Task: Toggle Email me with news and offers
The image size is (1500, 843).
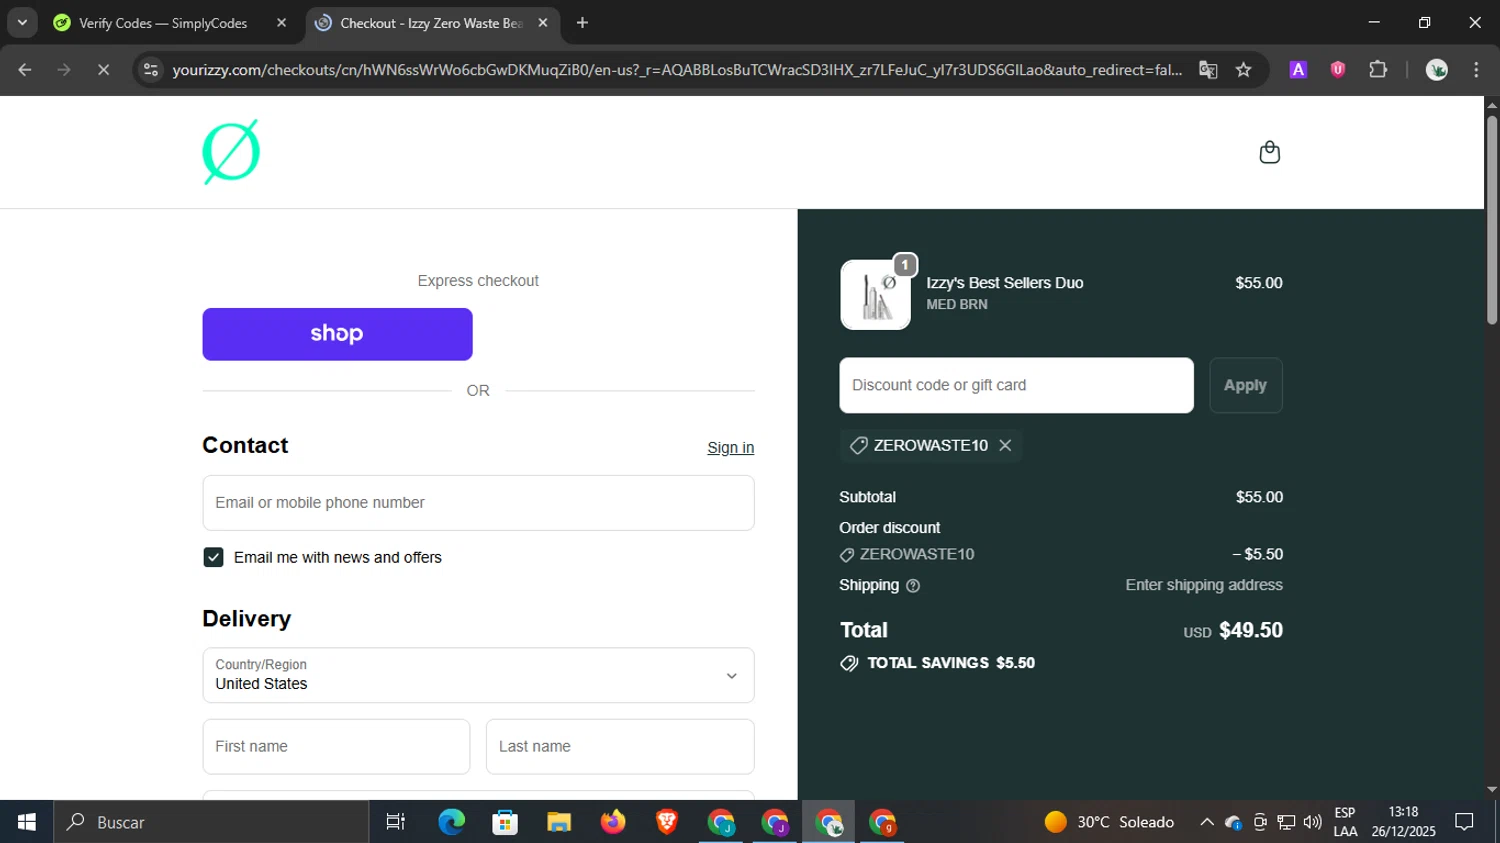Action: point(213,557)
